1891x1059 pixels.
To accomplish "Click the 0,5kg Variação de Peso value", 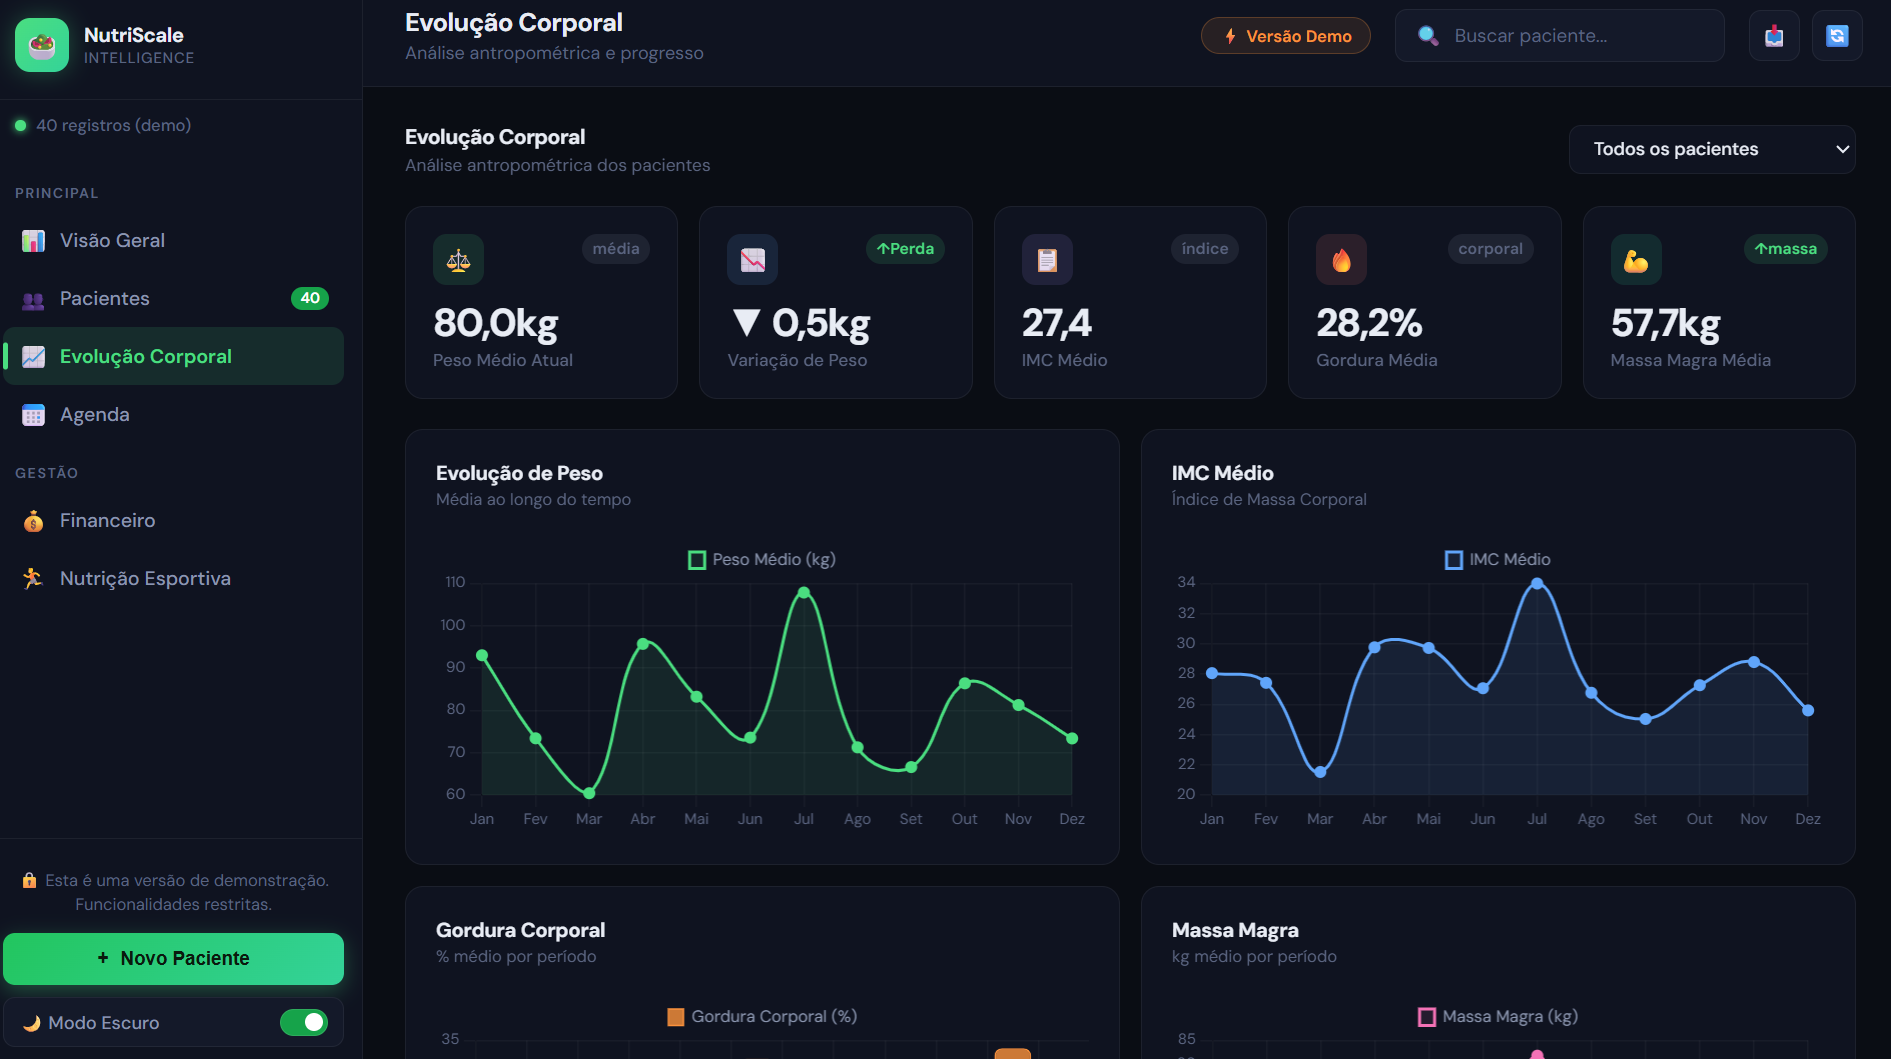I will click(799, 323).
